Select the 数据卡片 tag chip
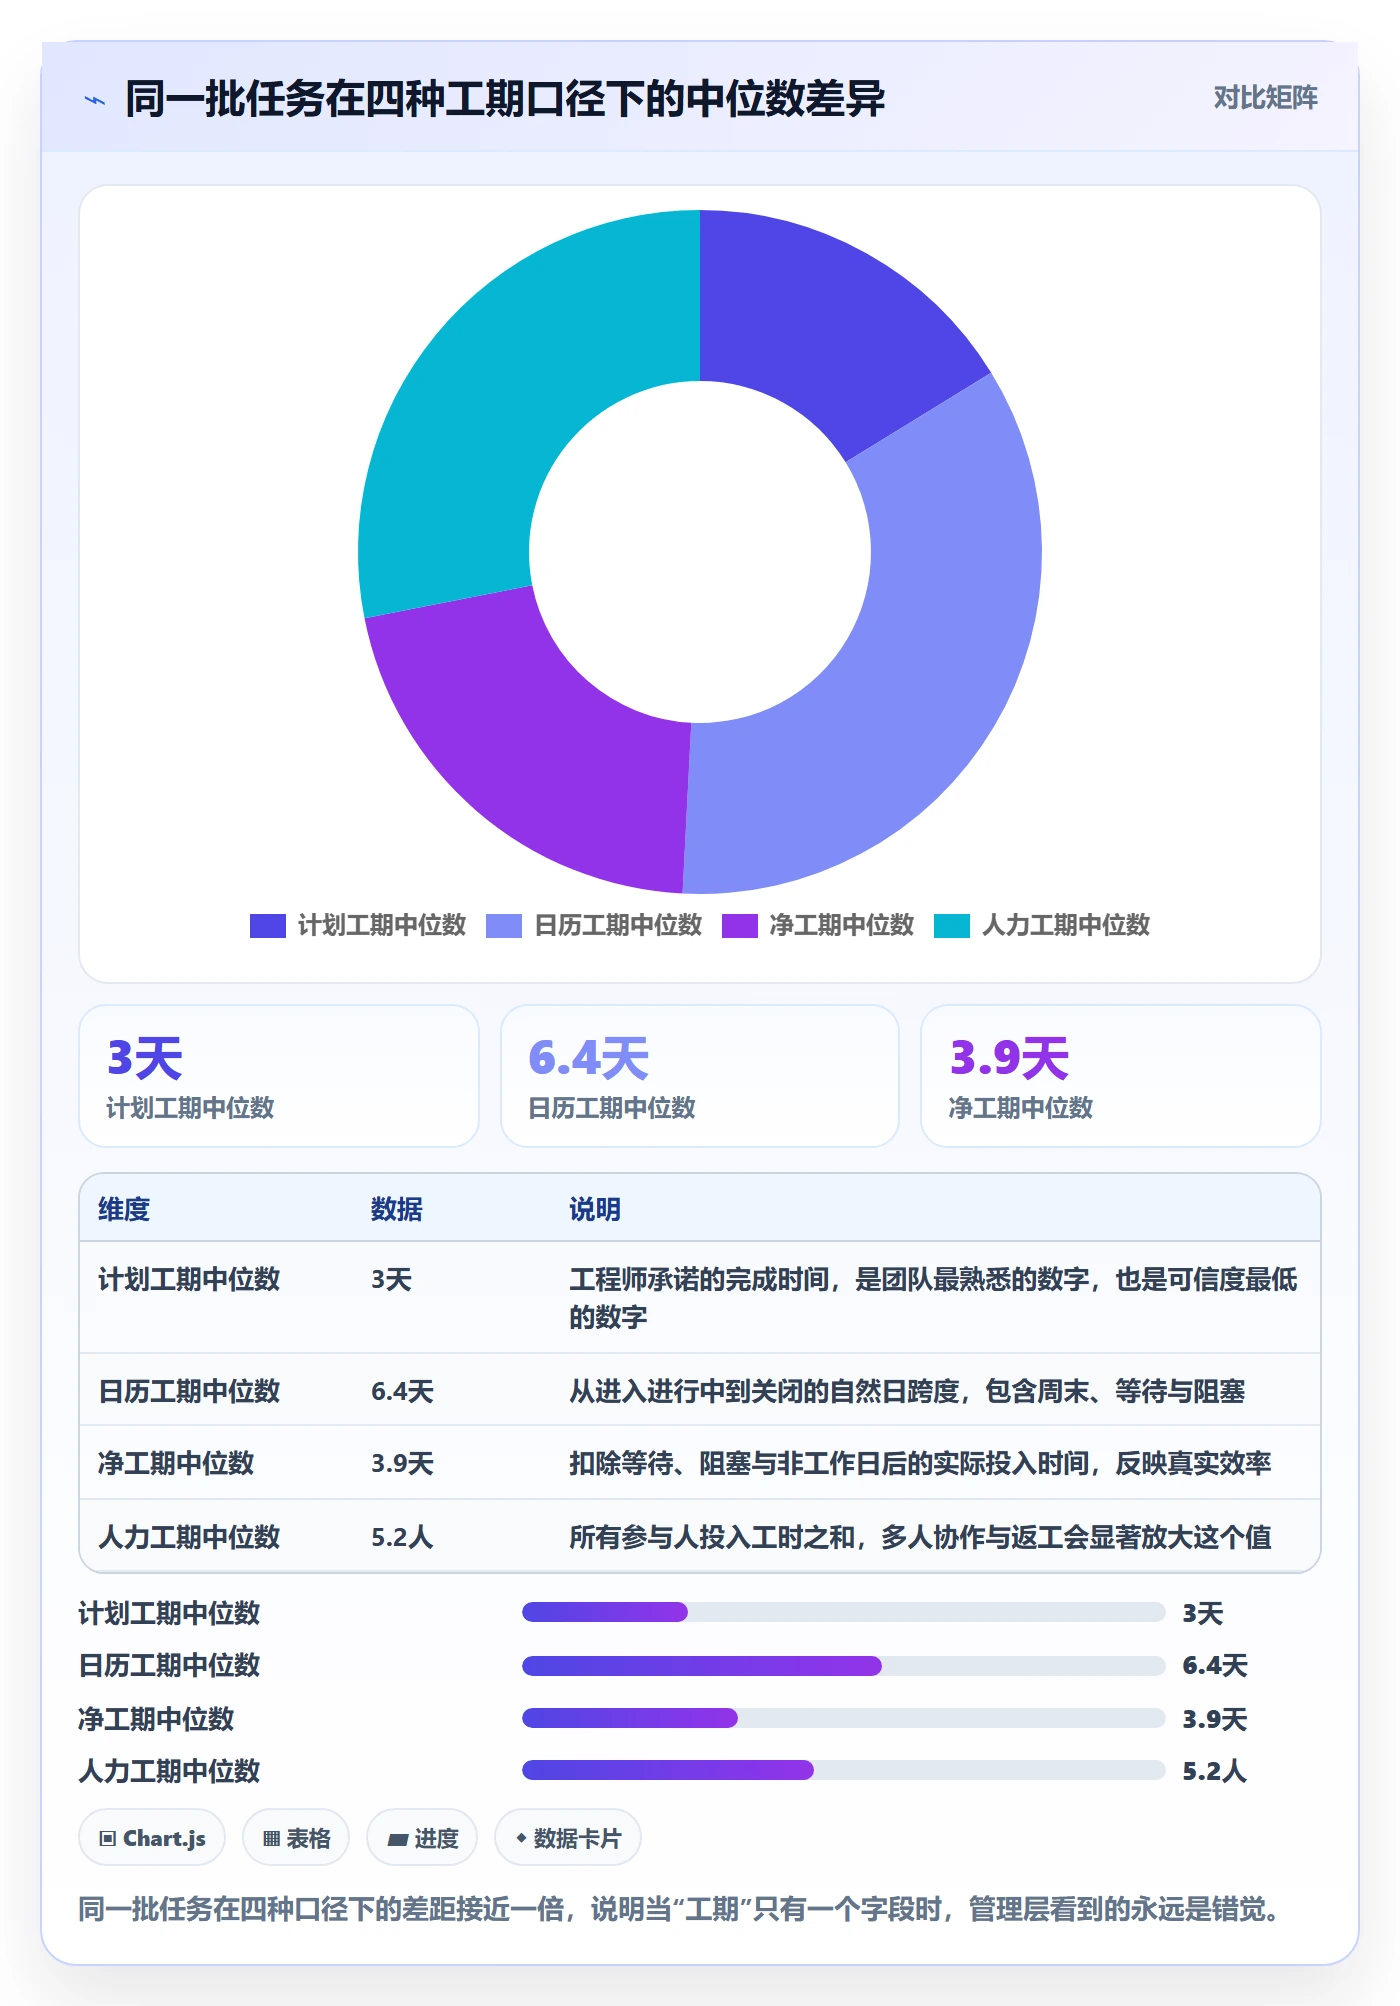The height and width of the screenshot is (2006, 1400). [568, 1838]
